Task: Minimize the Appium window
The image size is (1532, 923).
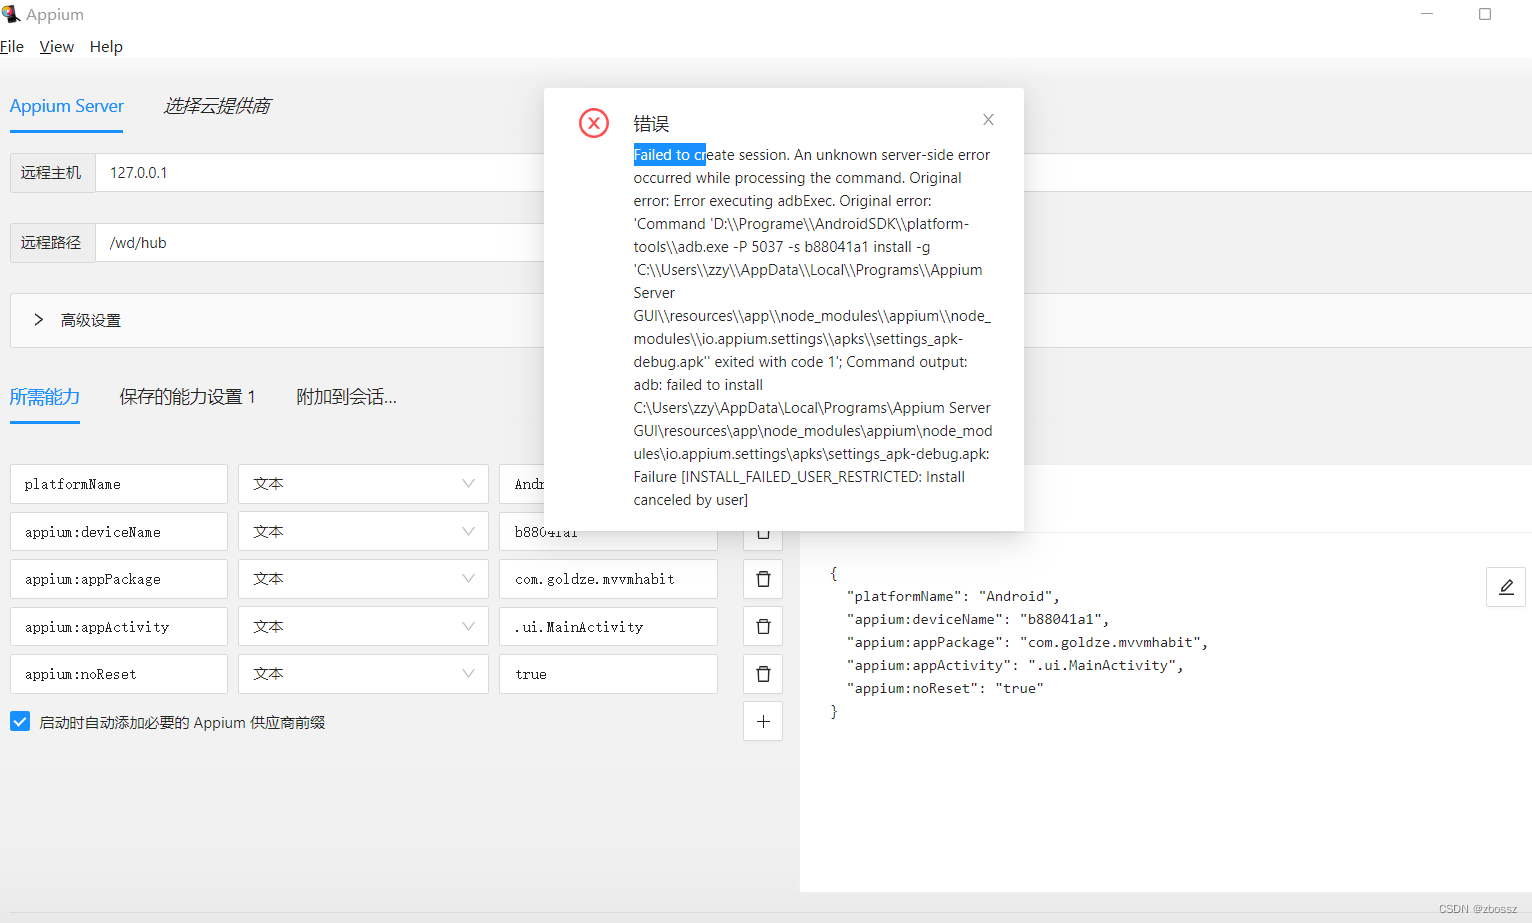Action: [1427, 14]
